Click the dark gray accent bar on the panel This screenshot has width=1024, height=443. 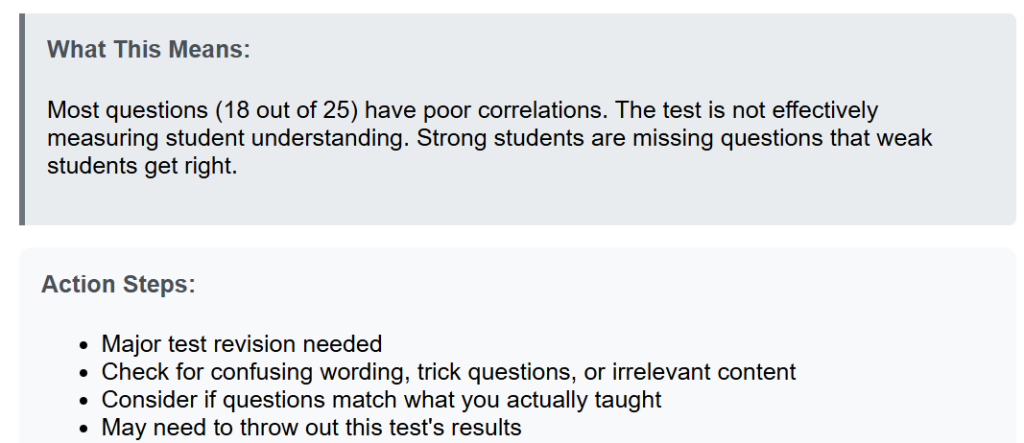point(22,119)
